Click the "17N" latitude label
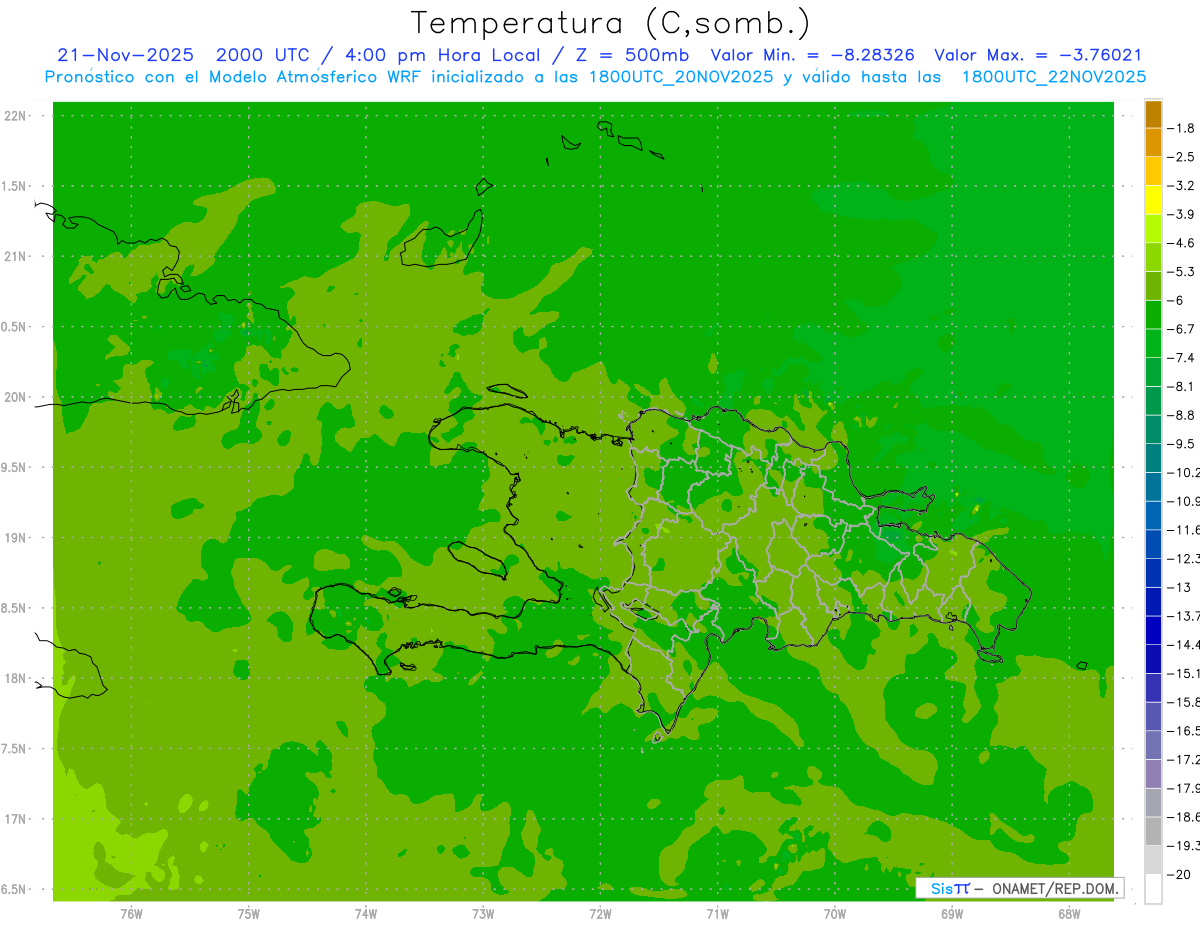The width and height of the screenshot is (1200, 927). tap(14, 819)
